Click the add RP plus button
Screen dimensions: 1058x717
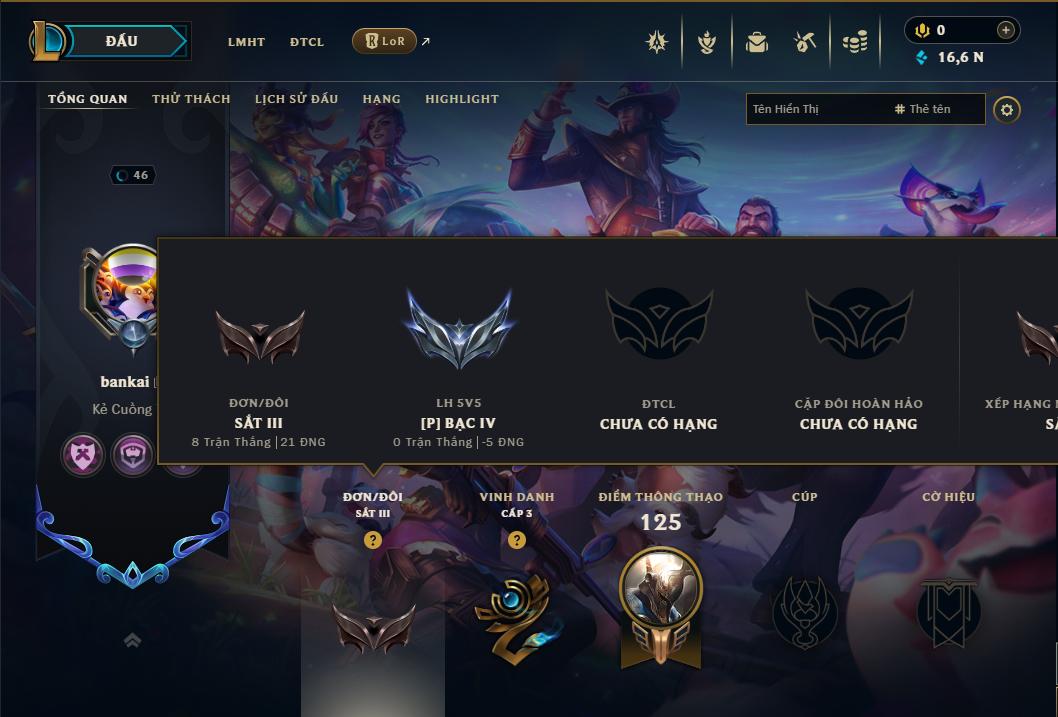click(x=1005, y=30)
